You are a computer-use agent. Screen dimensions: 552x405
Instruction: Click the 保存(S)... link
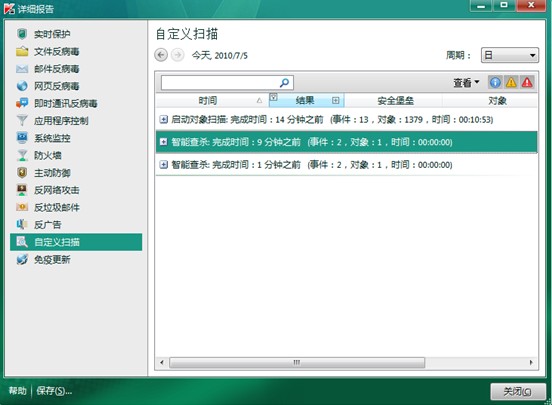(x=54, y=391)
